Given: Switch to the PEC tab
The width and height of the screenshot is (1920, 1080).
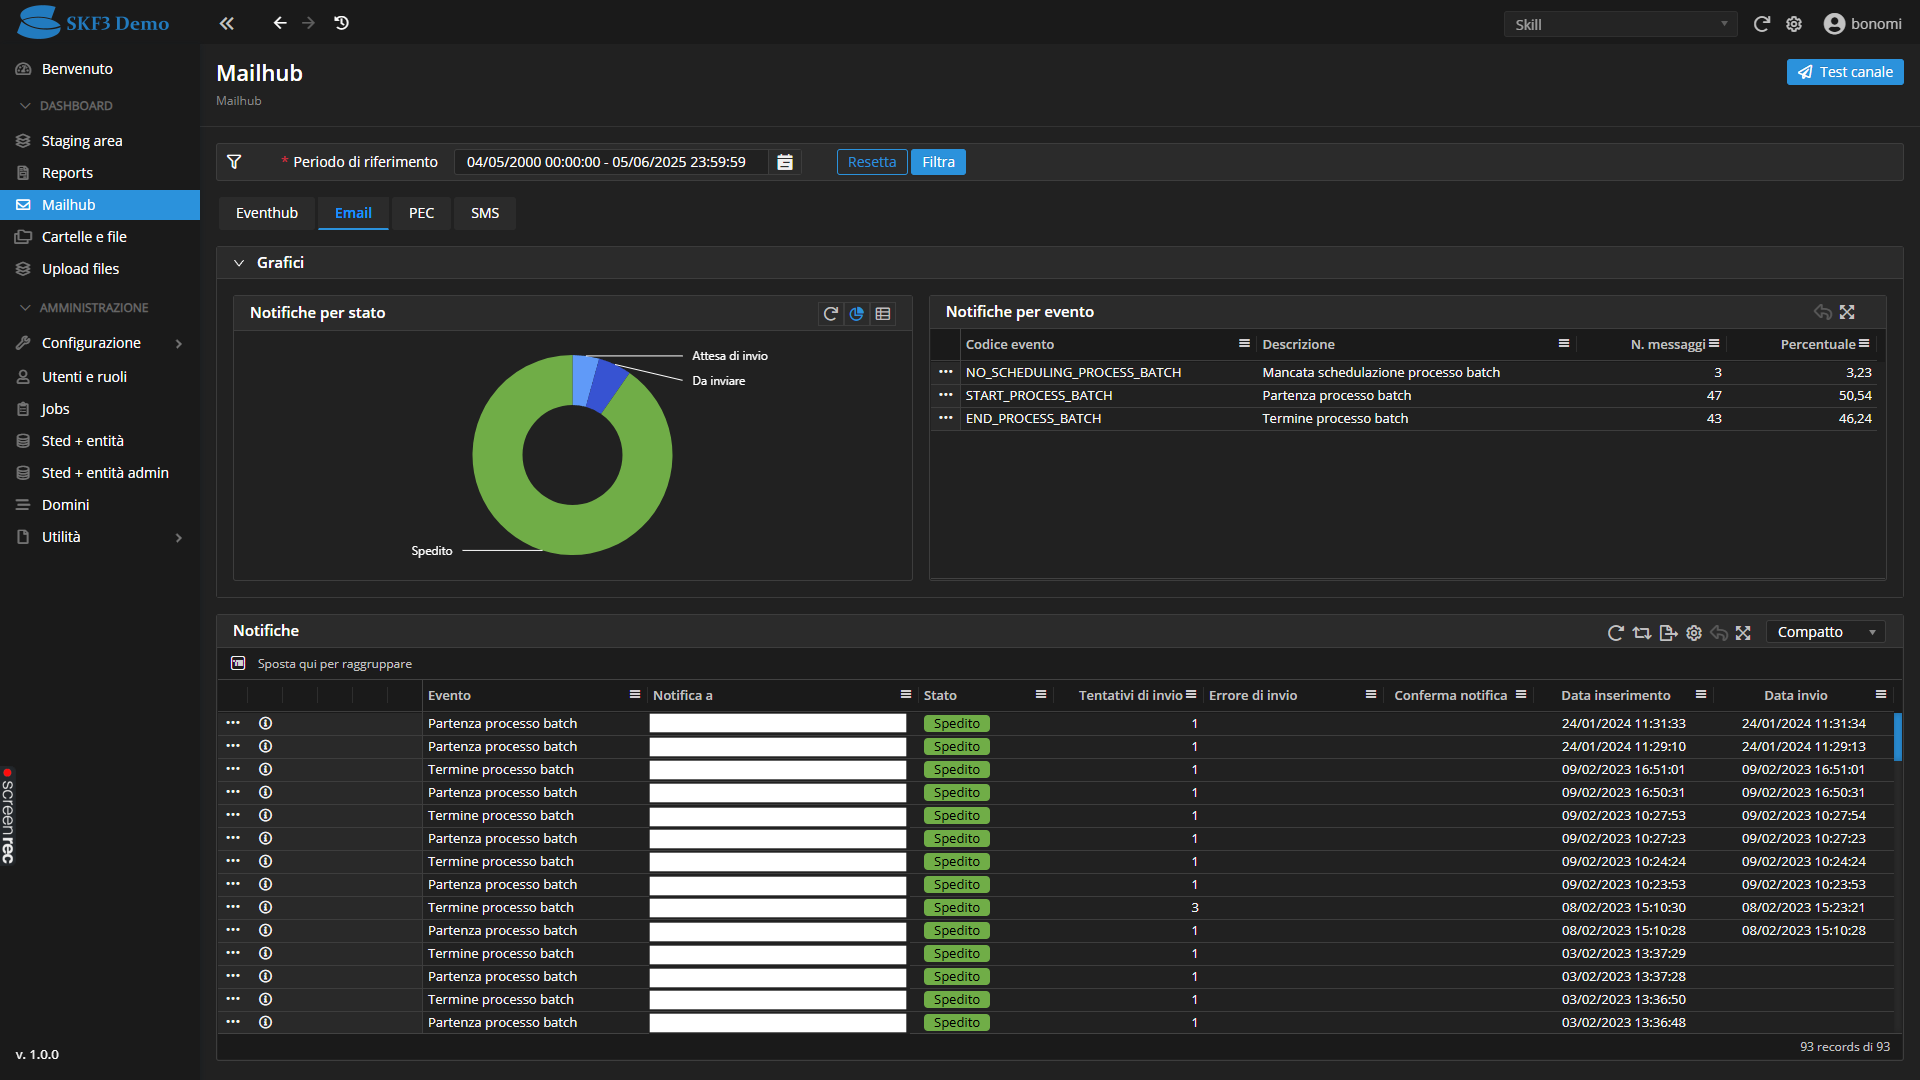Looking at the screenshot, I should pyautogui.click(x=421, y=213).
